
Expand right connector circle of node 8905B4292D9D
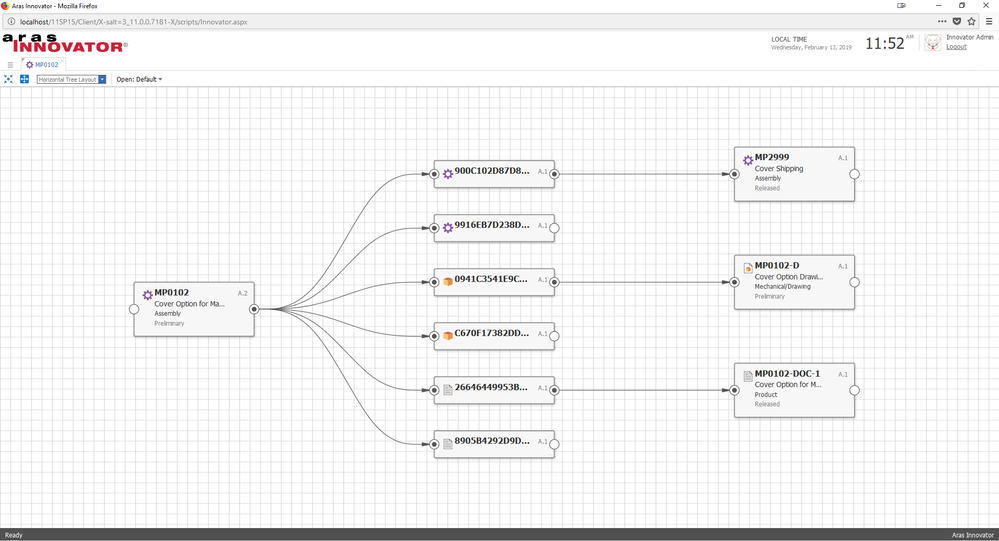coord(554,443)
